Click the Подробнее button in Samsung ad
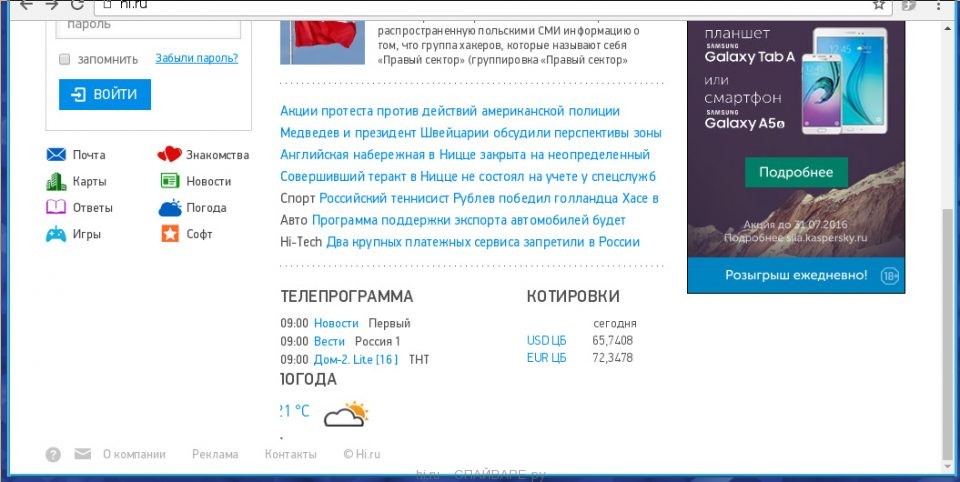 tap(796, 172)
